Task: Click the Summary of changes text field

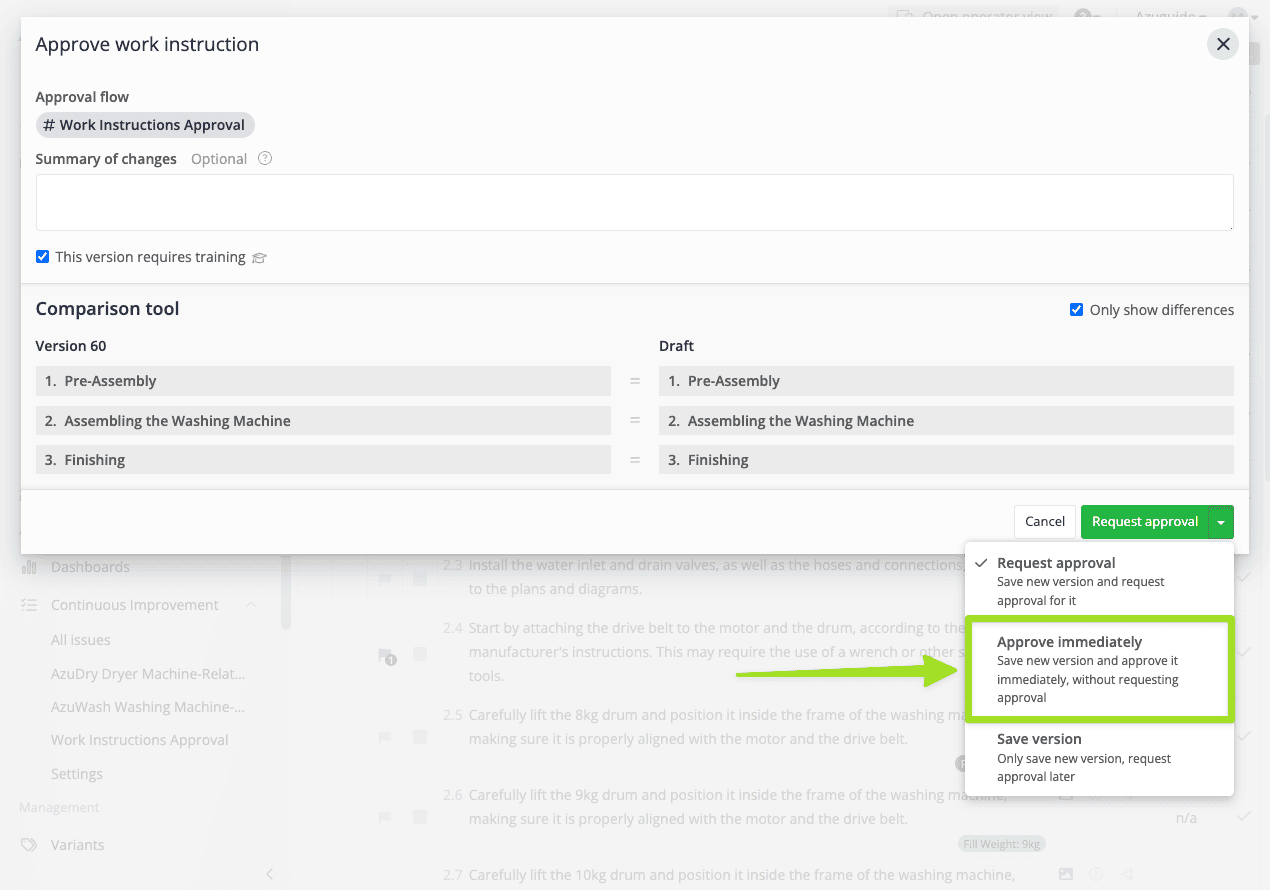Action: [x=634, y=203]
